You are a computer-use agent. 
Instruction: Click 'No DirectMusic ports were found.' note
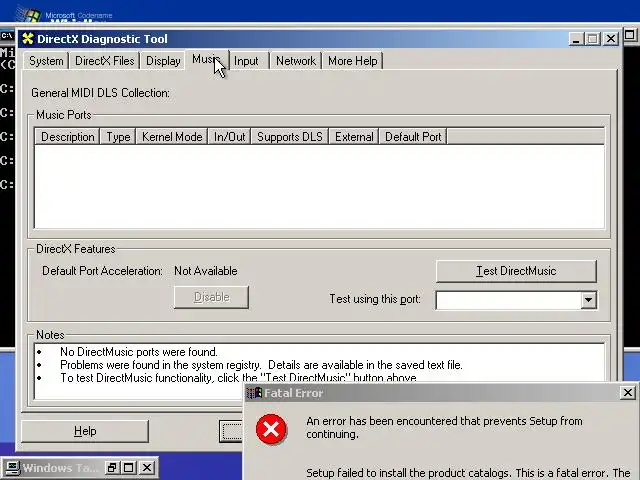[139, 352]
